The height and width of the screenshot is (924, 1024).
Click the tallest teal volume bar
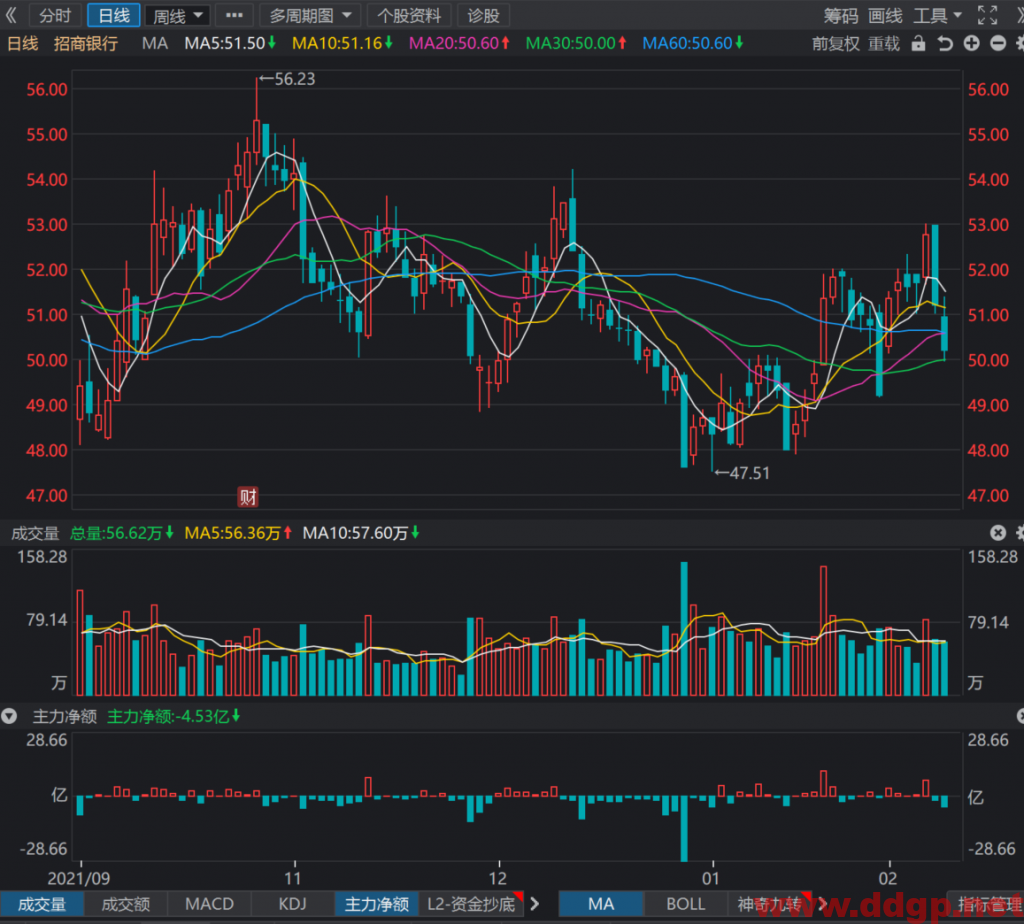pyautogui.click(x=684, y=628)
